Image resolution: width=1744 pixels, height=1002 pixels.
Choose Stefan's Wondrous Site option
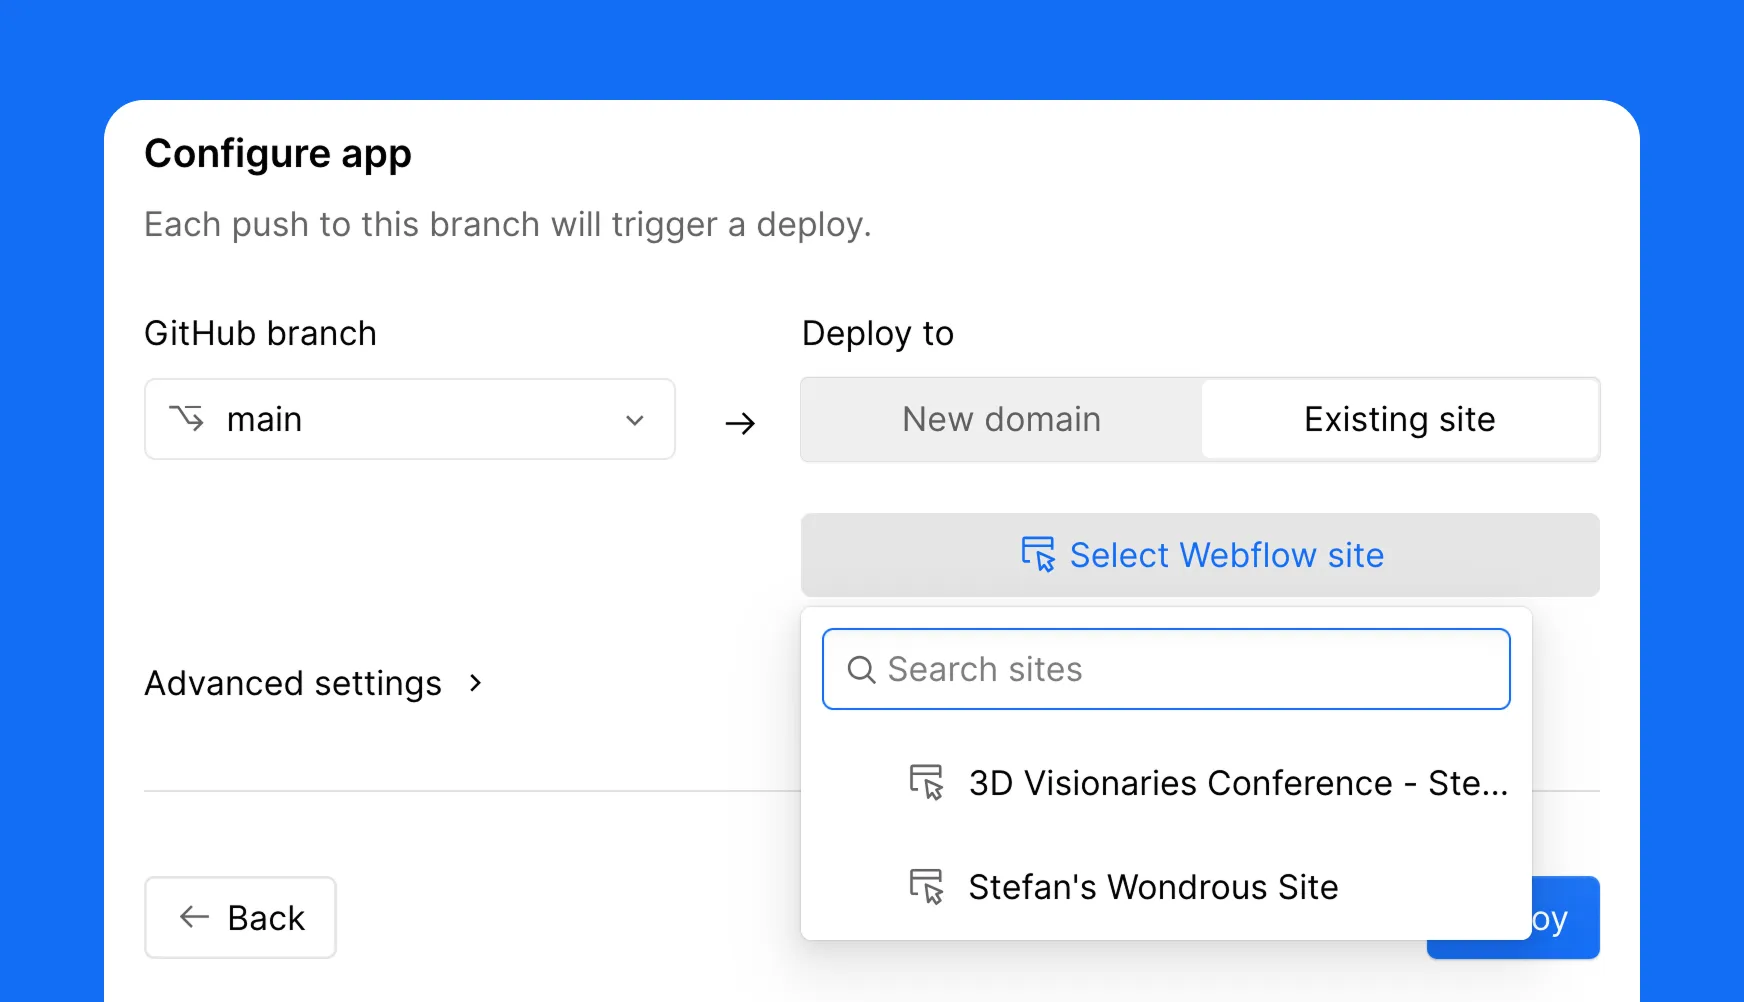(1166, 887)
